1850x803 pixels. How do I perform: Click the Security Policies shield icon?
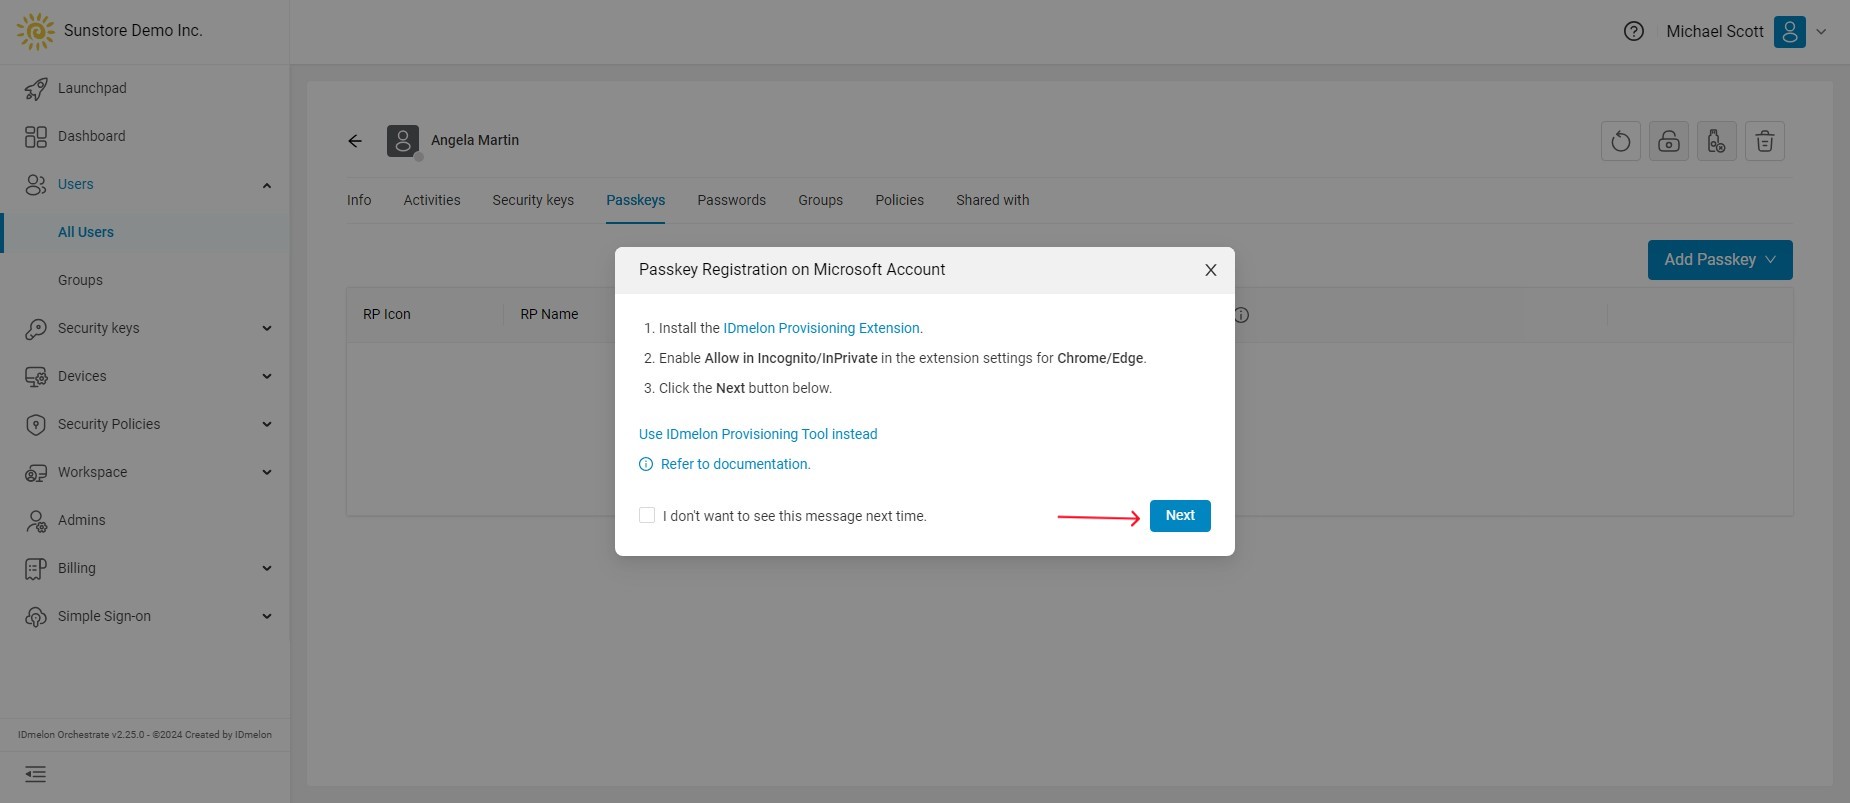click(x=36, y=424)
